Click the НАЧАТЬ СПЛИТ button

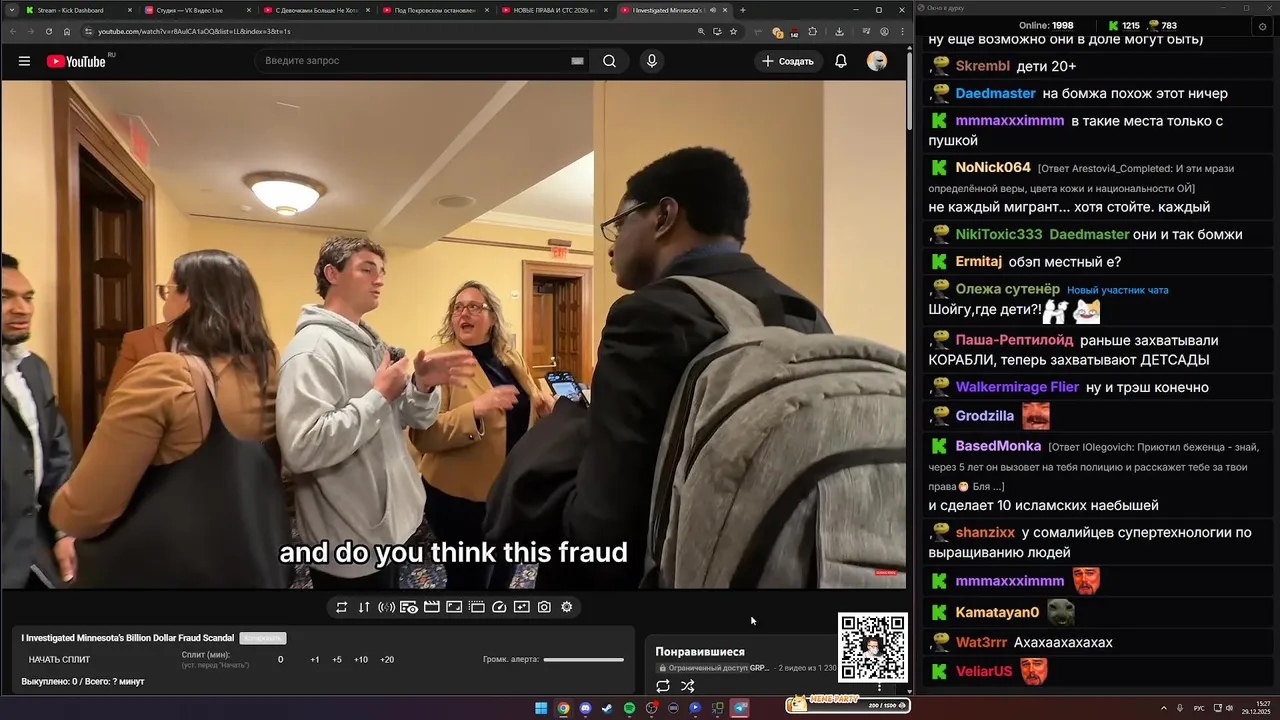click(59, 659)
